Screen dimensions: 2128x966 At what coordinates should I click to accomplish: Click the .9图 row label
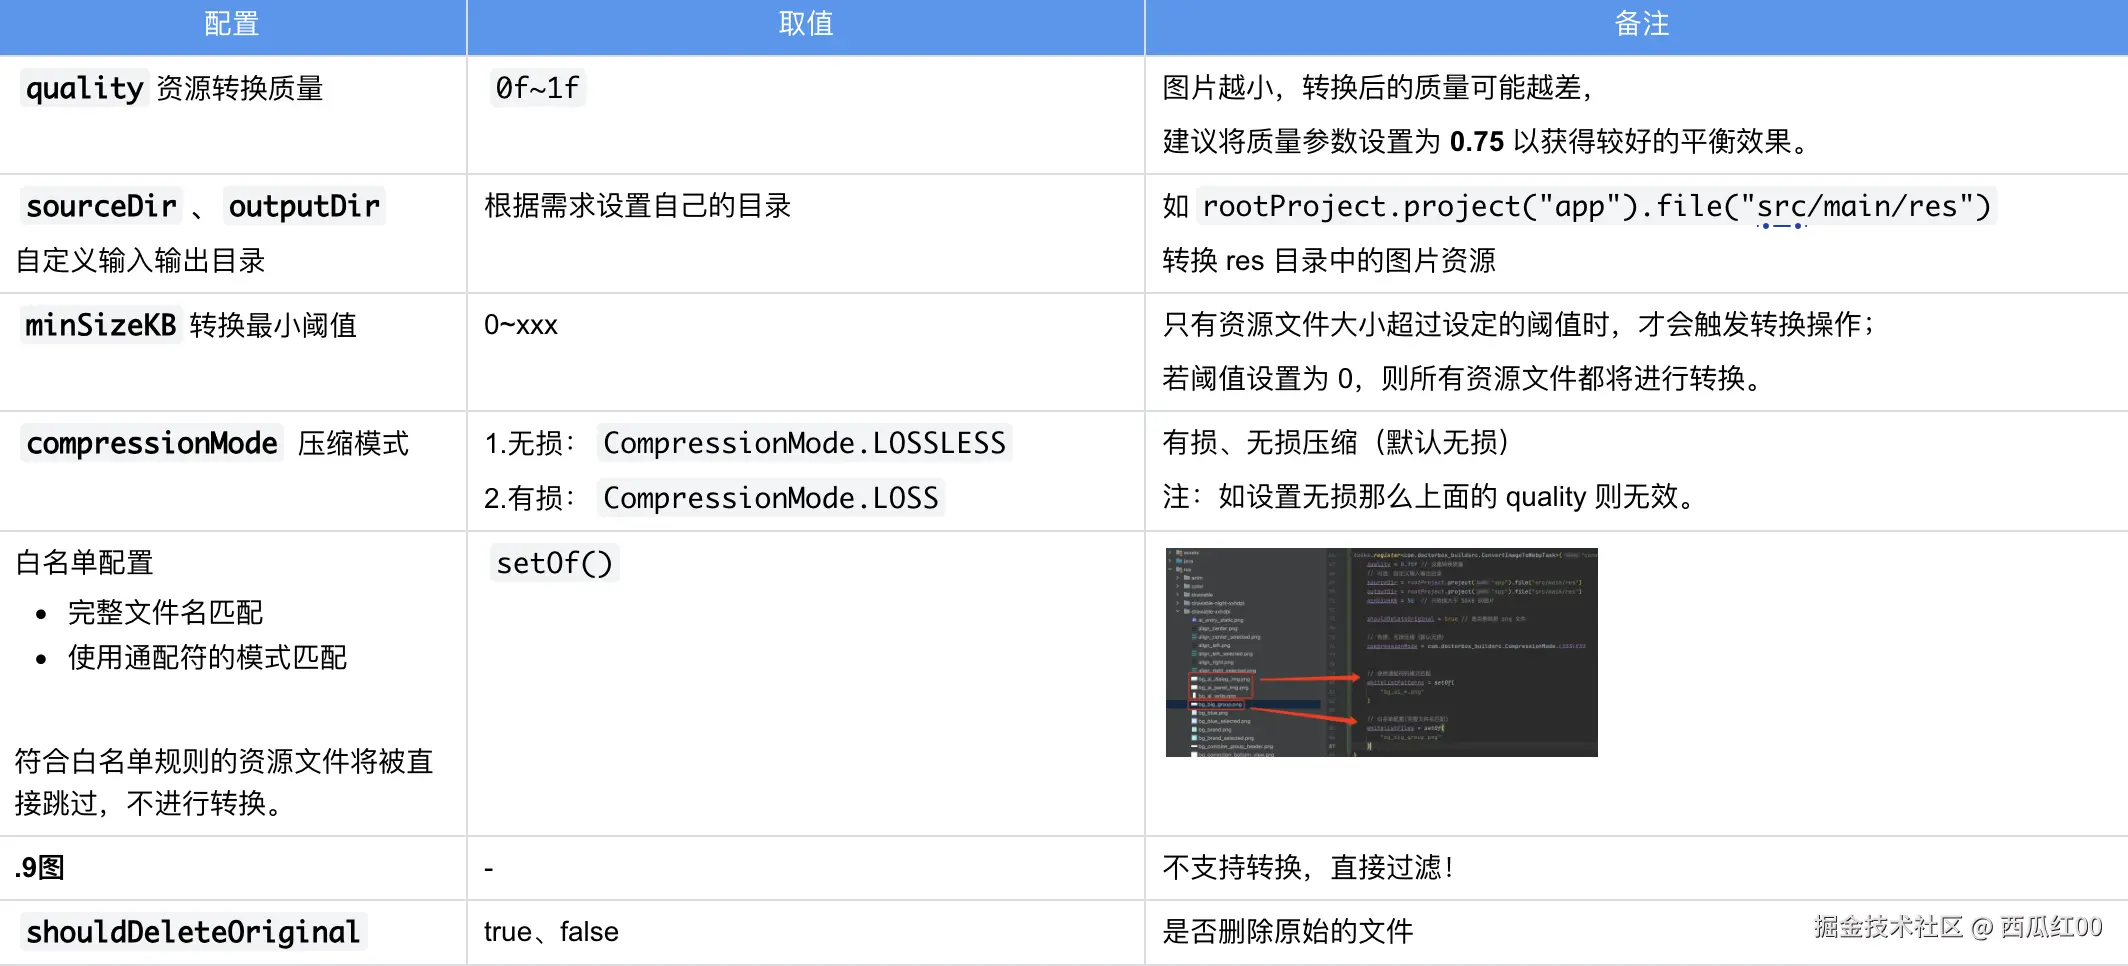(x=40, y=867)
